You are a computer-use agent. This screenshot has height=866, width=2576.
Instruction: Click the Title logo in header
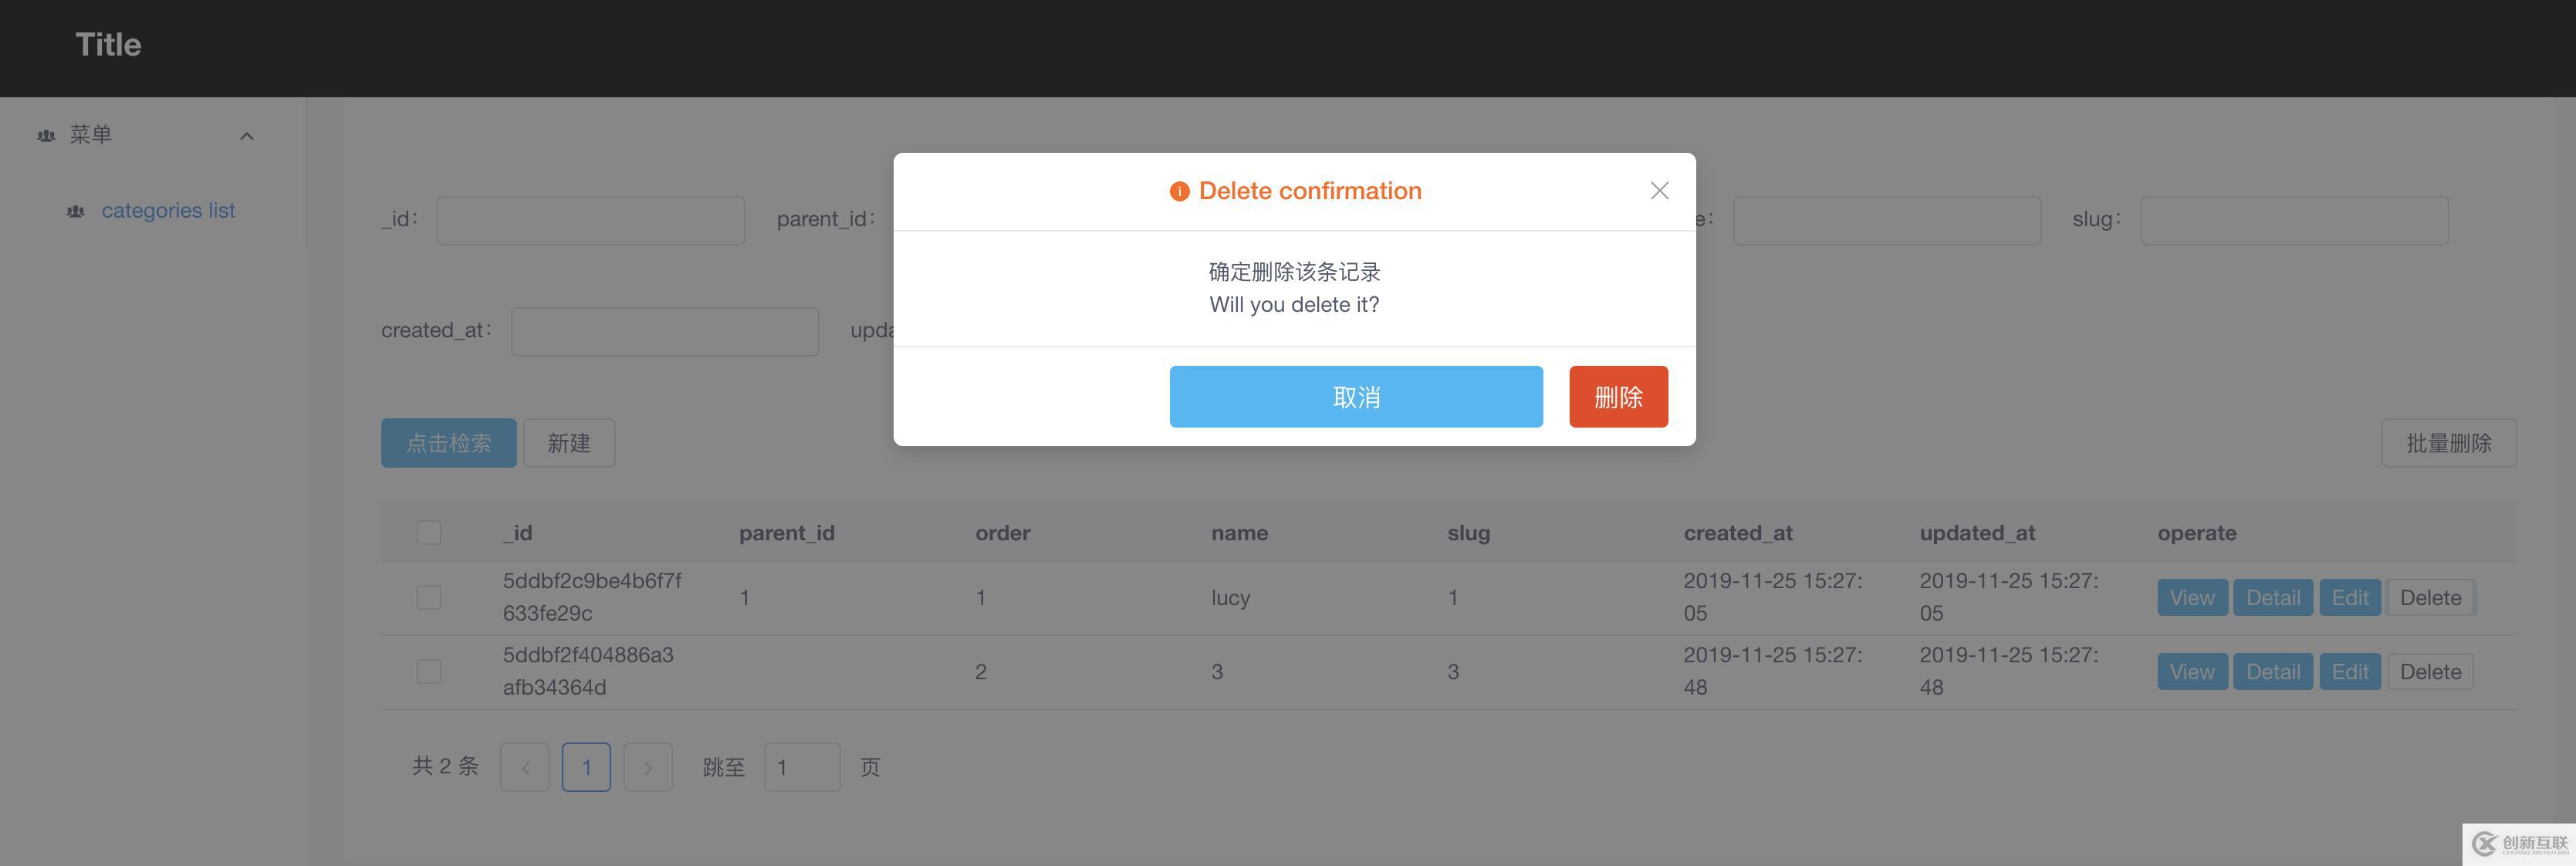click(108, 45)
